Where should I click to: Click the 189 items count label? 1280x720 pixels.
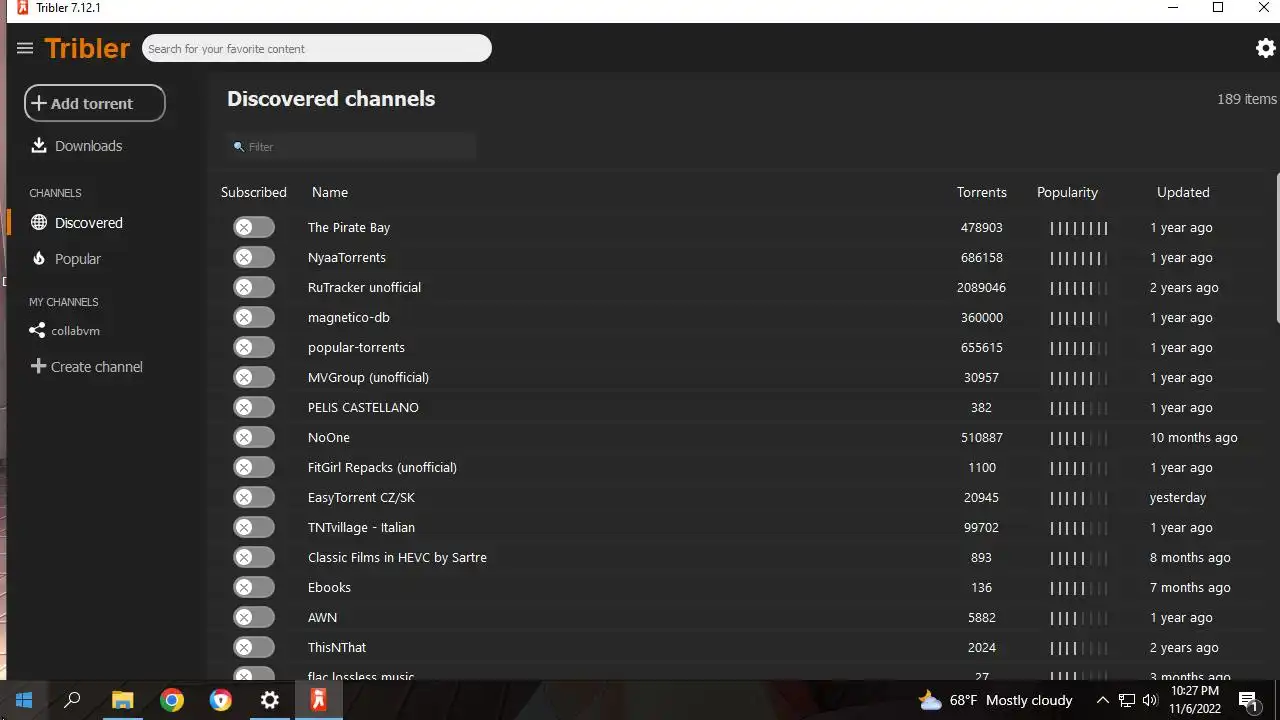[1247, 99]
